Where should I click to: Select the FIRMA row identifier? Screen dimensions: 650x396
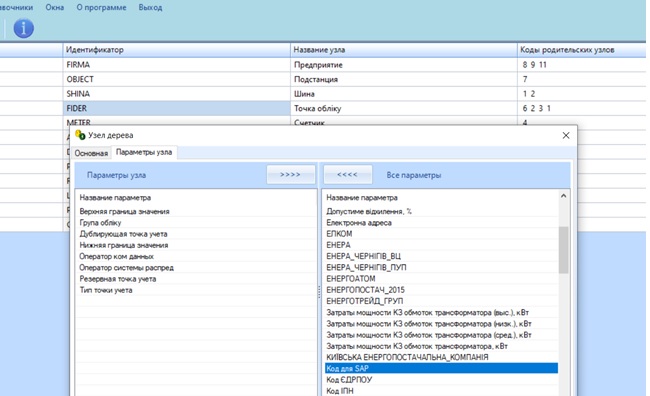click(177, 65)
